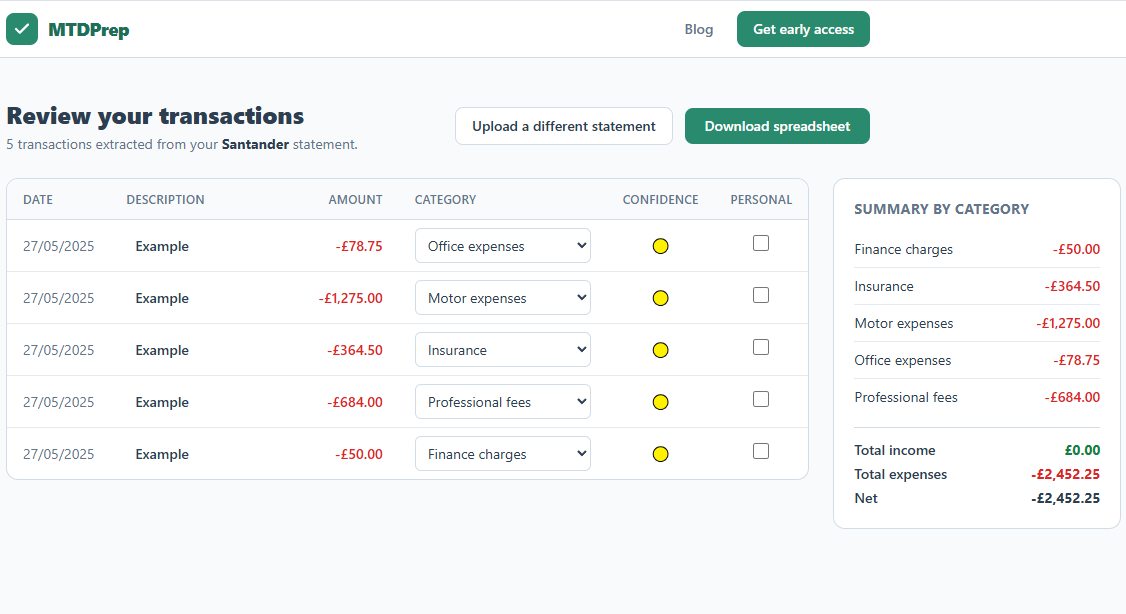Open the Insurance category dropdown
This screenshot has height=614, width=1126.
point(503,350)
